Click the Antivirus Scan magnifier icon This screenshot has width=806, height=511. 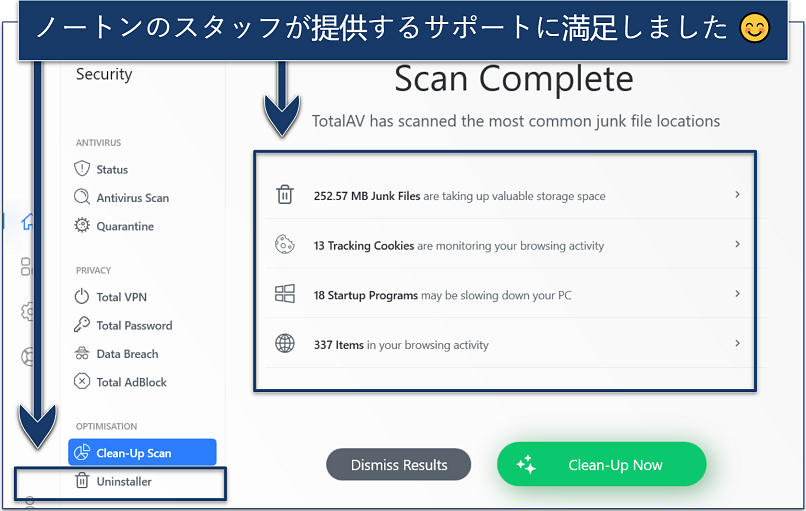82,197
